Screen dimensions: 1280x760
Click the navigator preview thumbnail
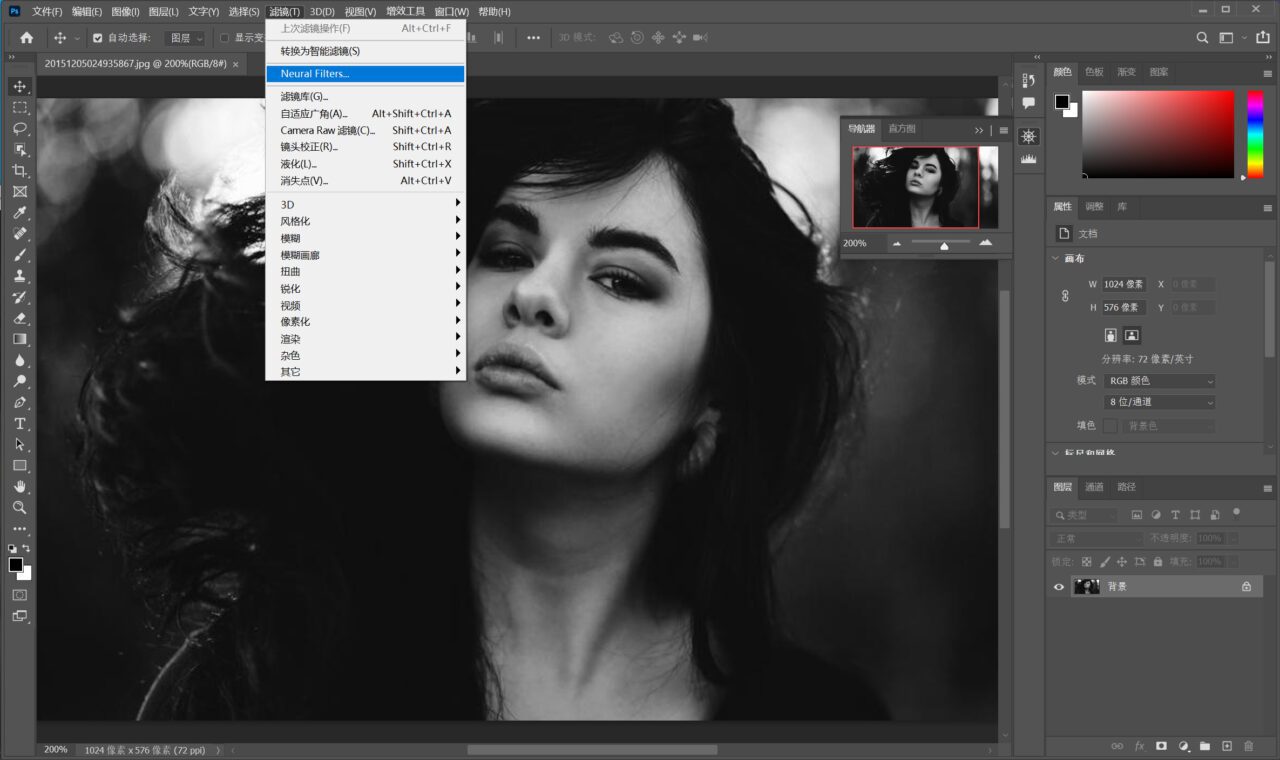point(924,187)
